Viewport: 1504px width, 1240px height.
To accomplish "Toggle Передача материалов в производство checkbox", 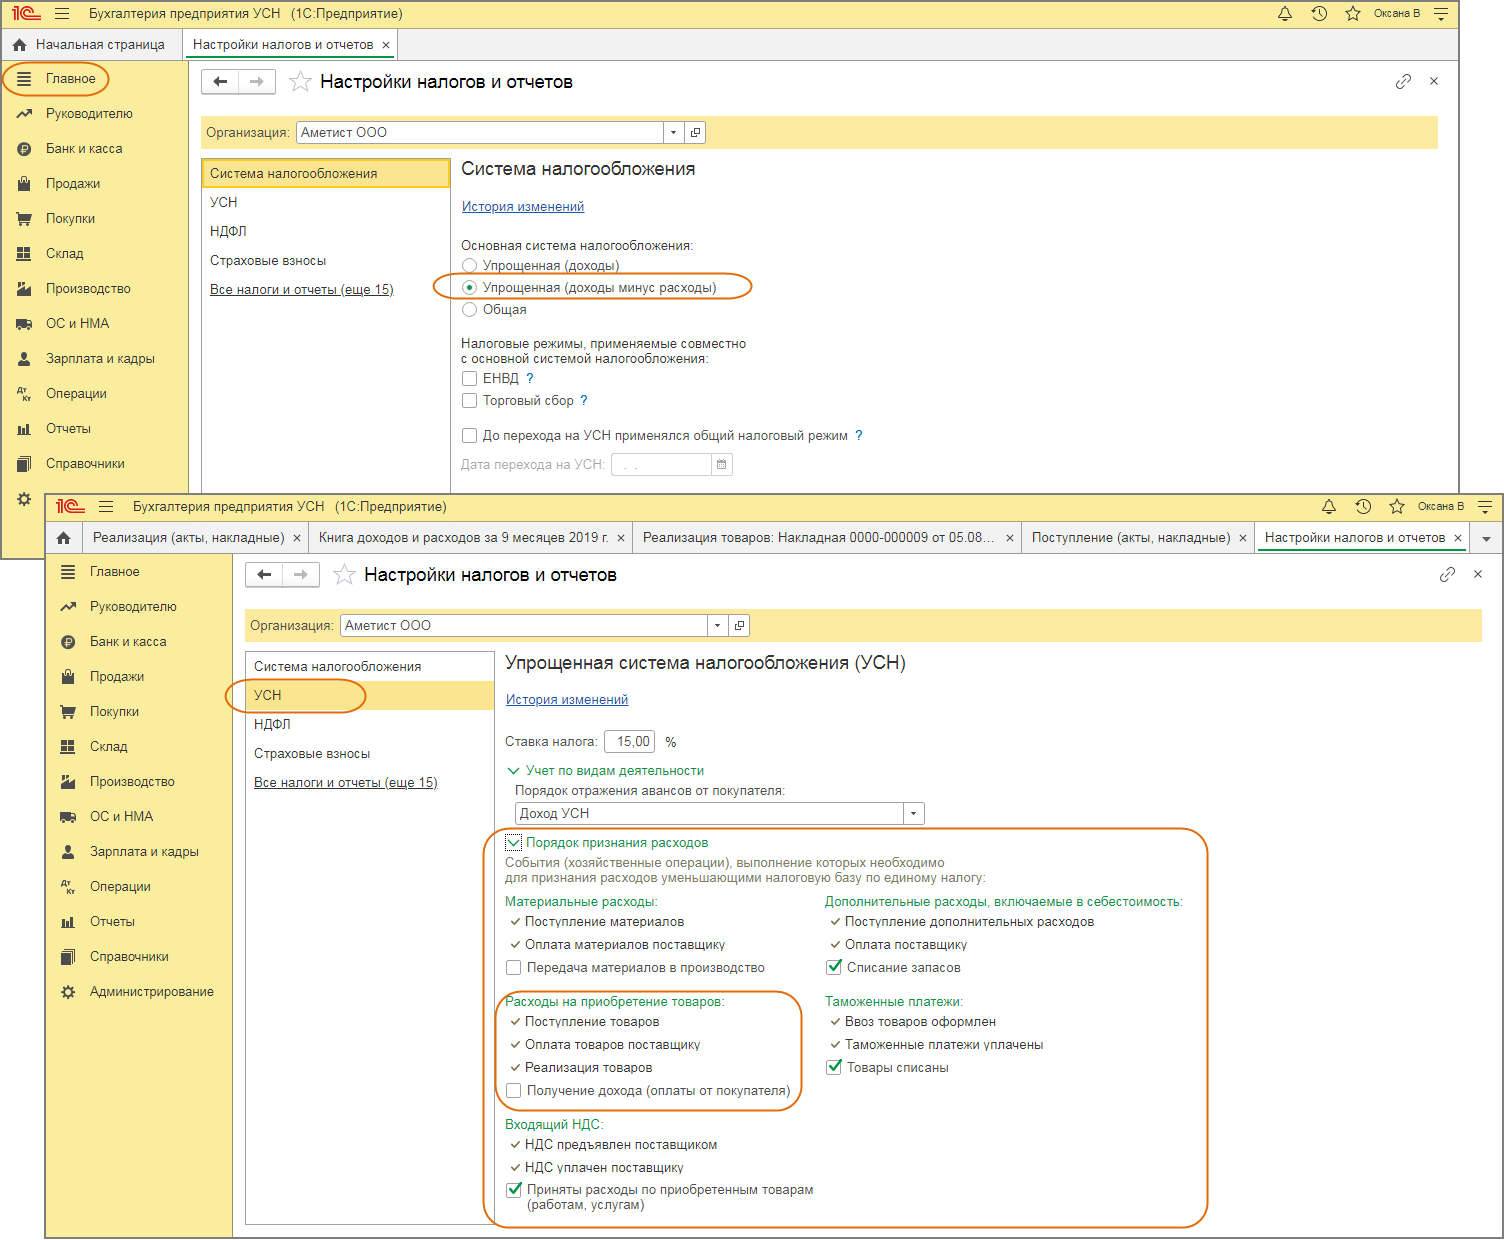I will [513, 968].
